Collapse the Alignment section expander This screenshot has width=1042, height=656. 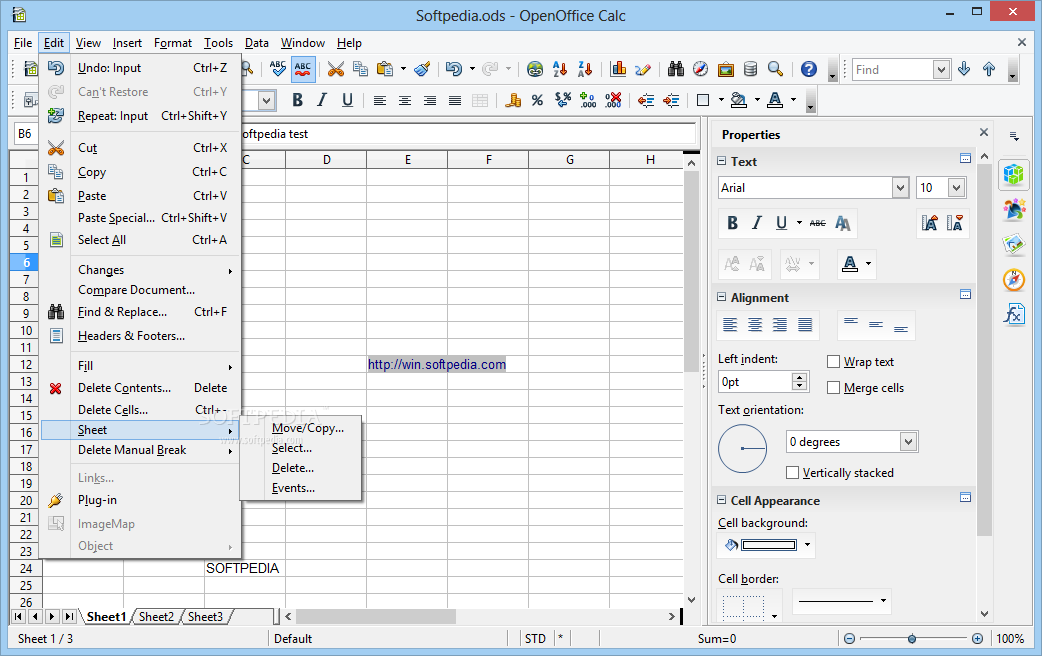point(722,297)
